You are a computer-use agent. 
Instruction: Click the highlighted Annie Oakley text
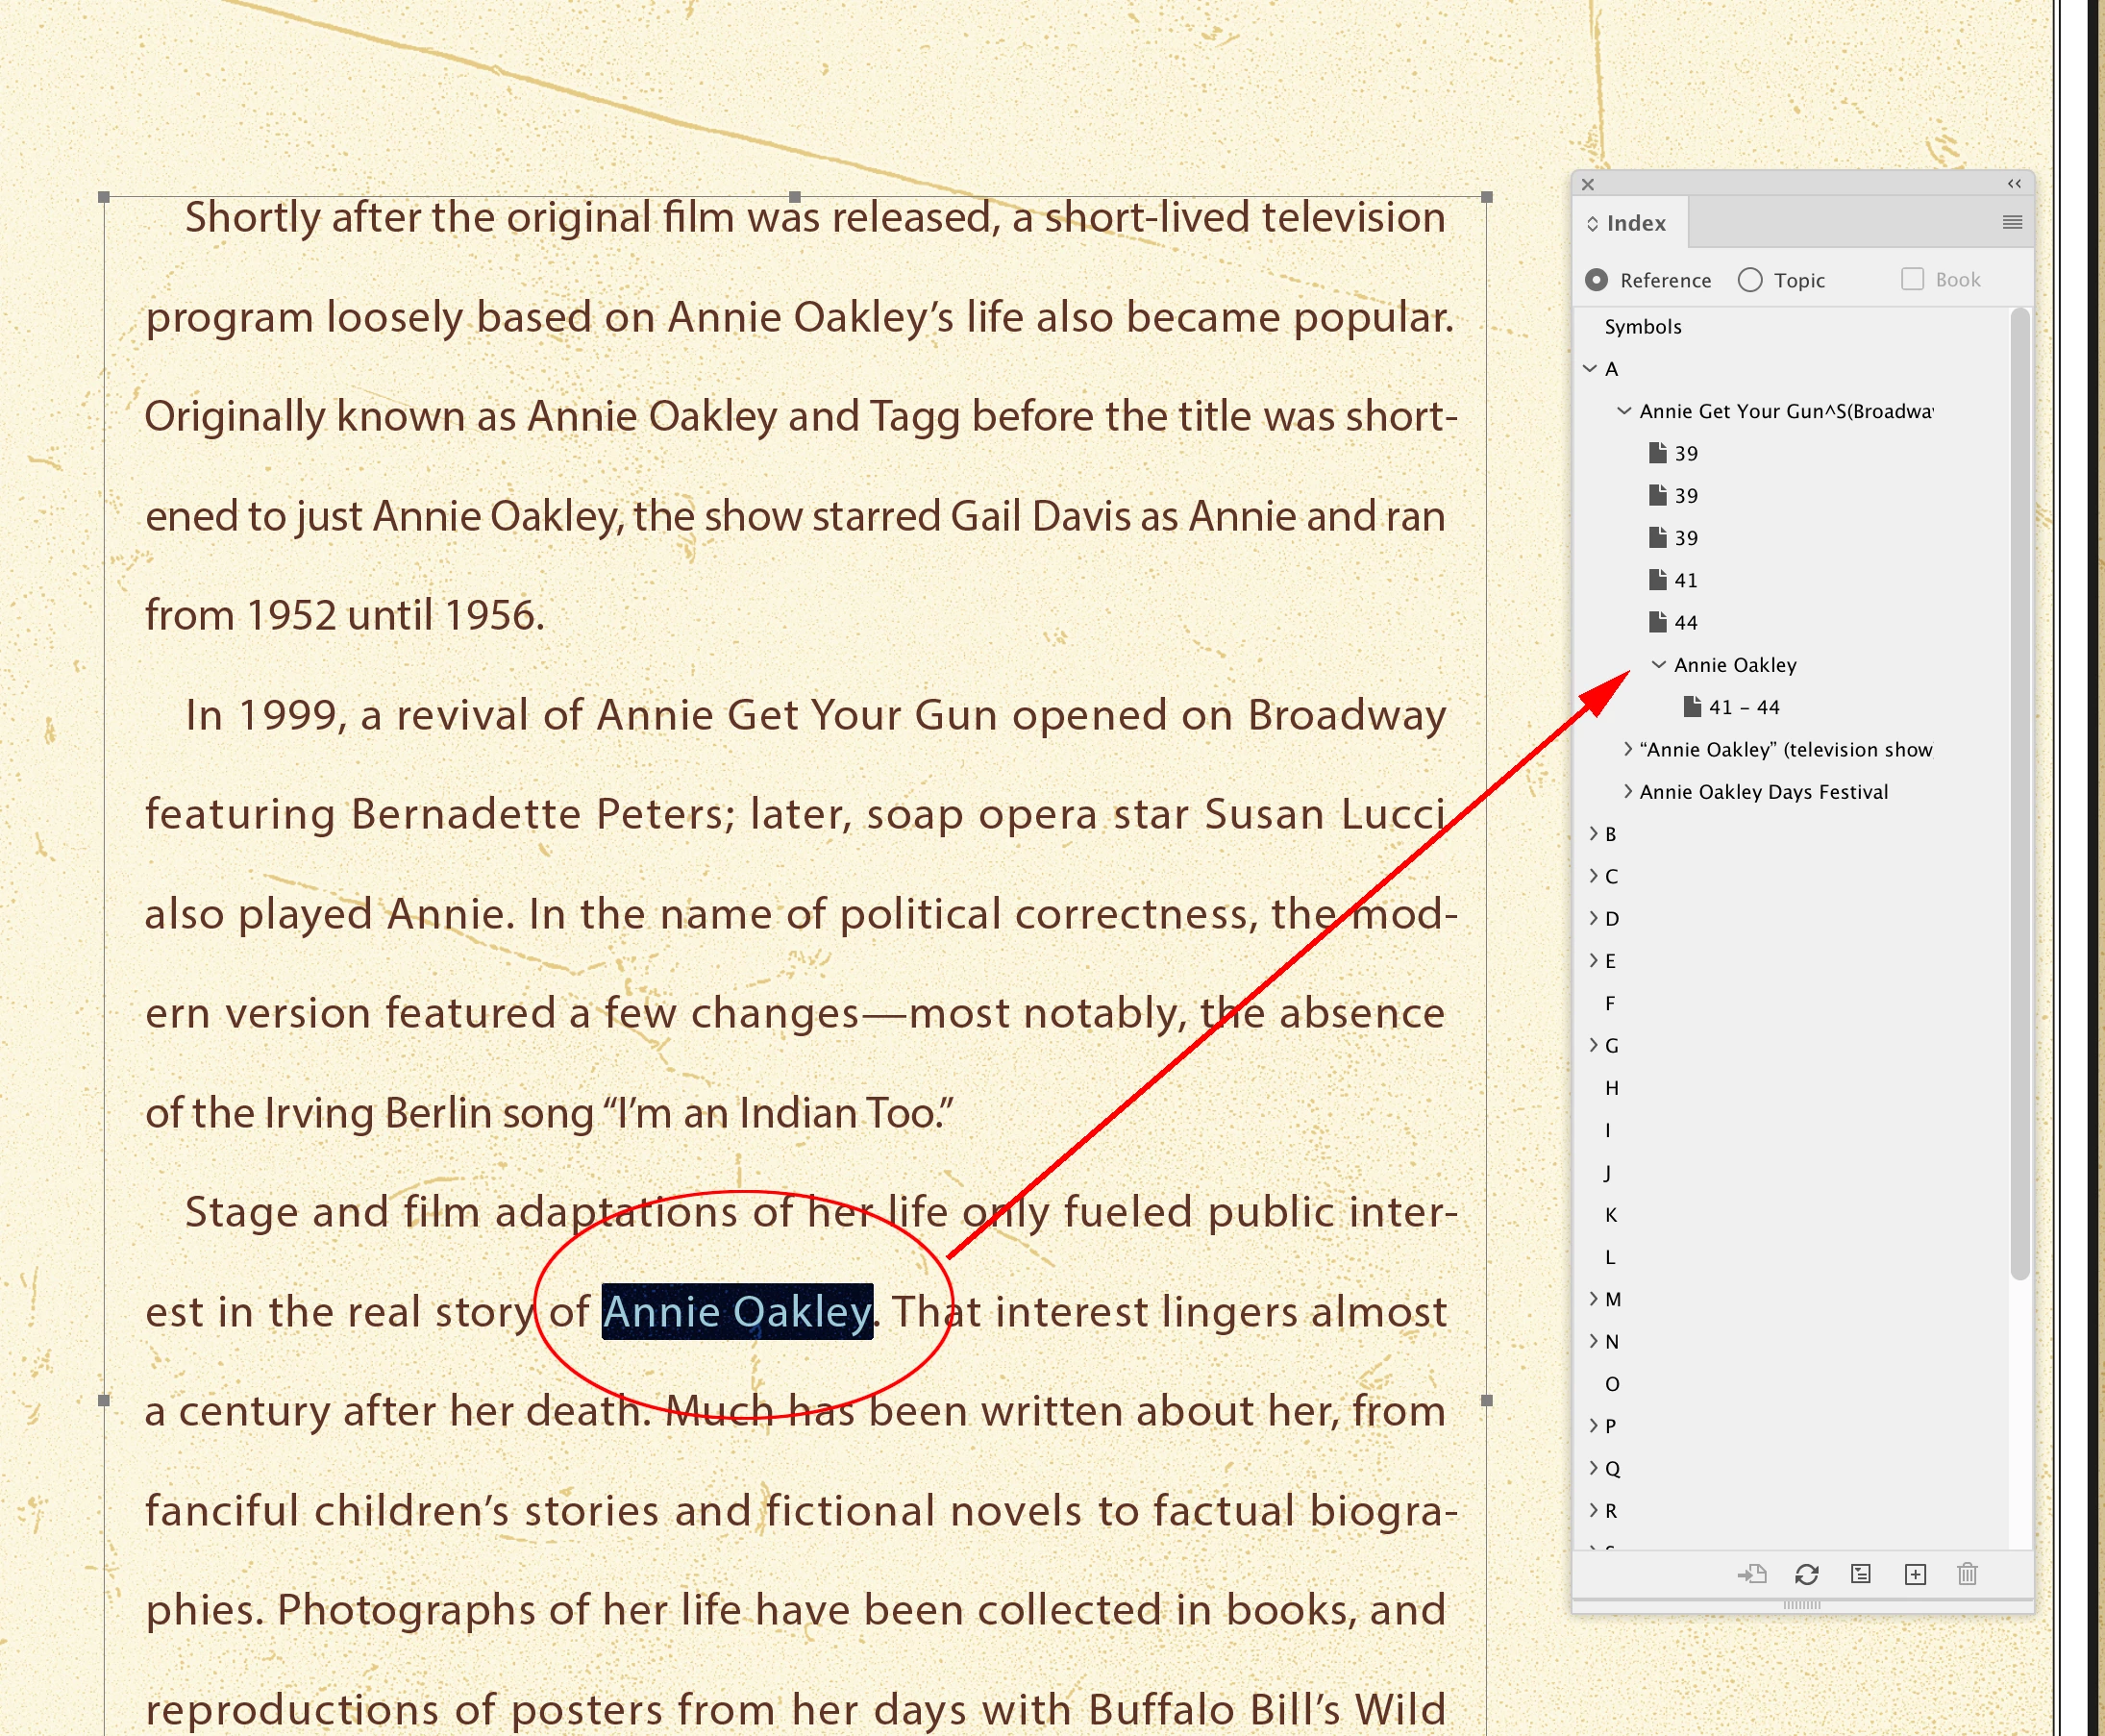pyautogui.click(x=737, y=1311)
